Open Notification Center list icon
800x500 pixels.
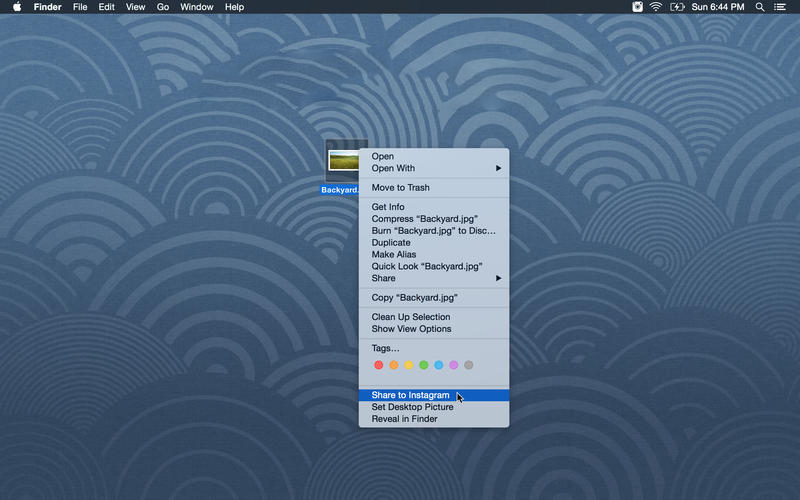coord(780,7)
